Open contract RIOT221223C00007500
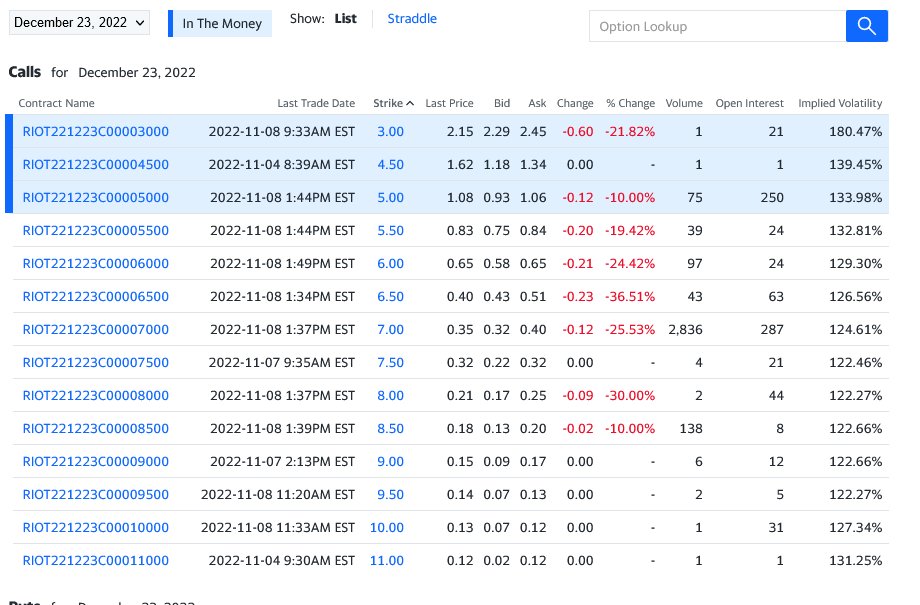 coord(96,363)
